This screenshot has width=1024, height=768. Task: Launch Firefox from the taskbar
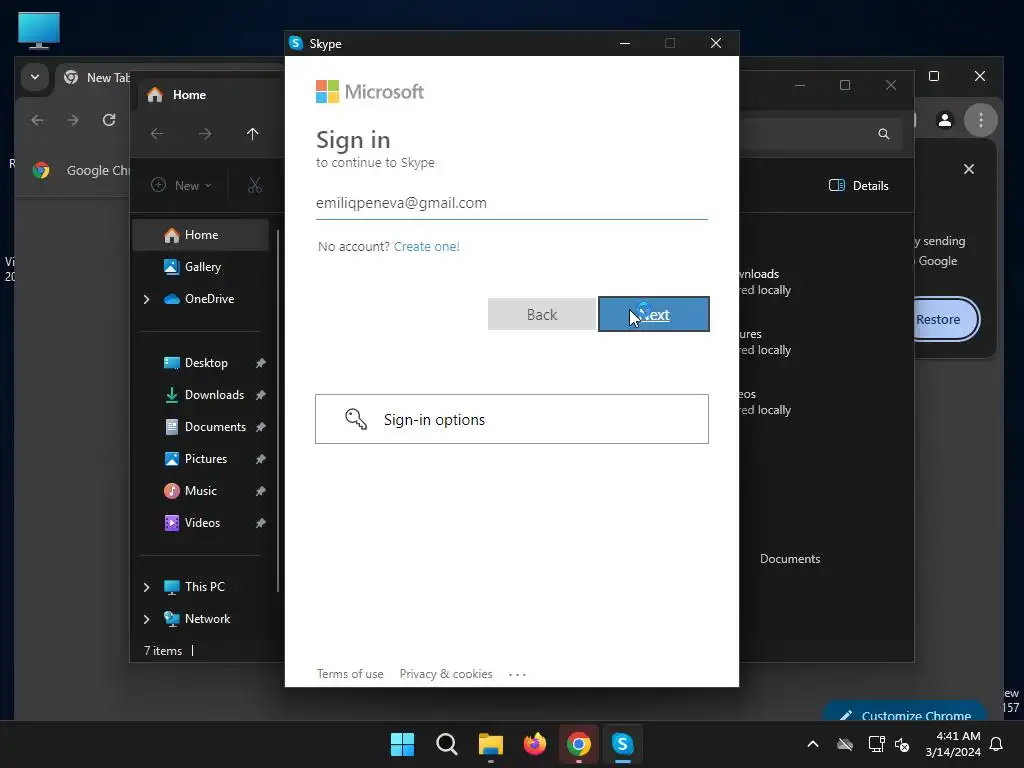click(x=535, y=744)
